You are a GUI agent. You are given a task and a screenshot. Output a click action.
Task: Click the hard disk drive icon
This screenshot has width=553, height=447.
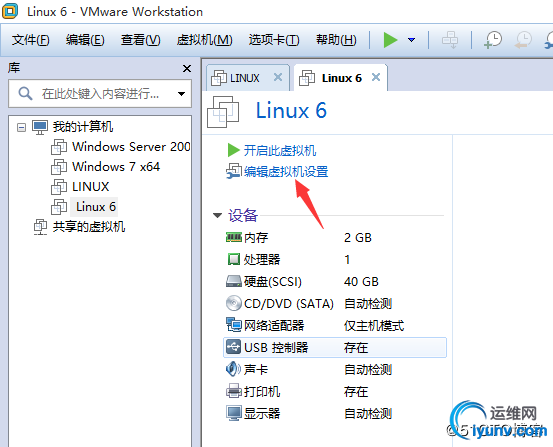(x=233, y=281)
